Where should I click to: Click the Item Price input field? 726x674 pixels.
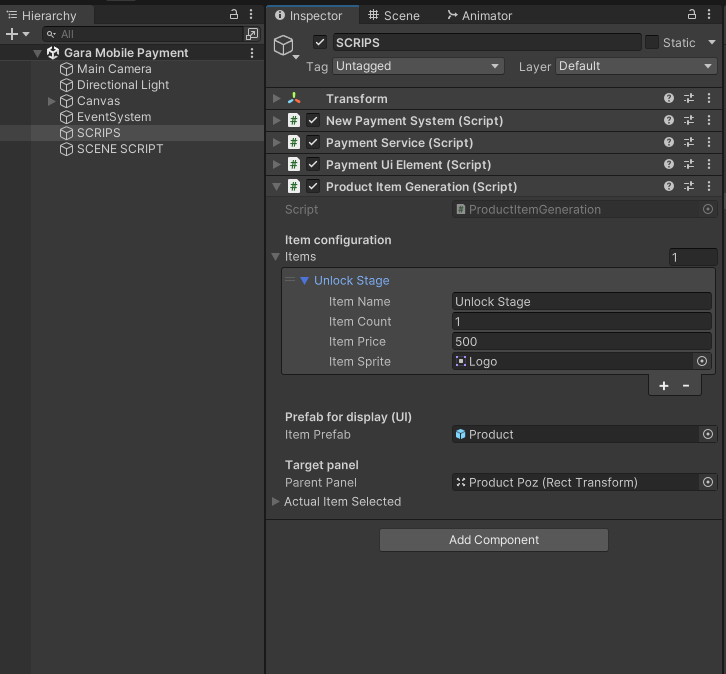point(581,342)
